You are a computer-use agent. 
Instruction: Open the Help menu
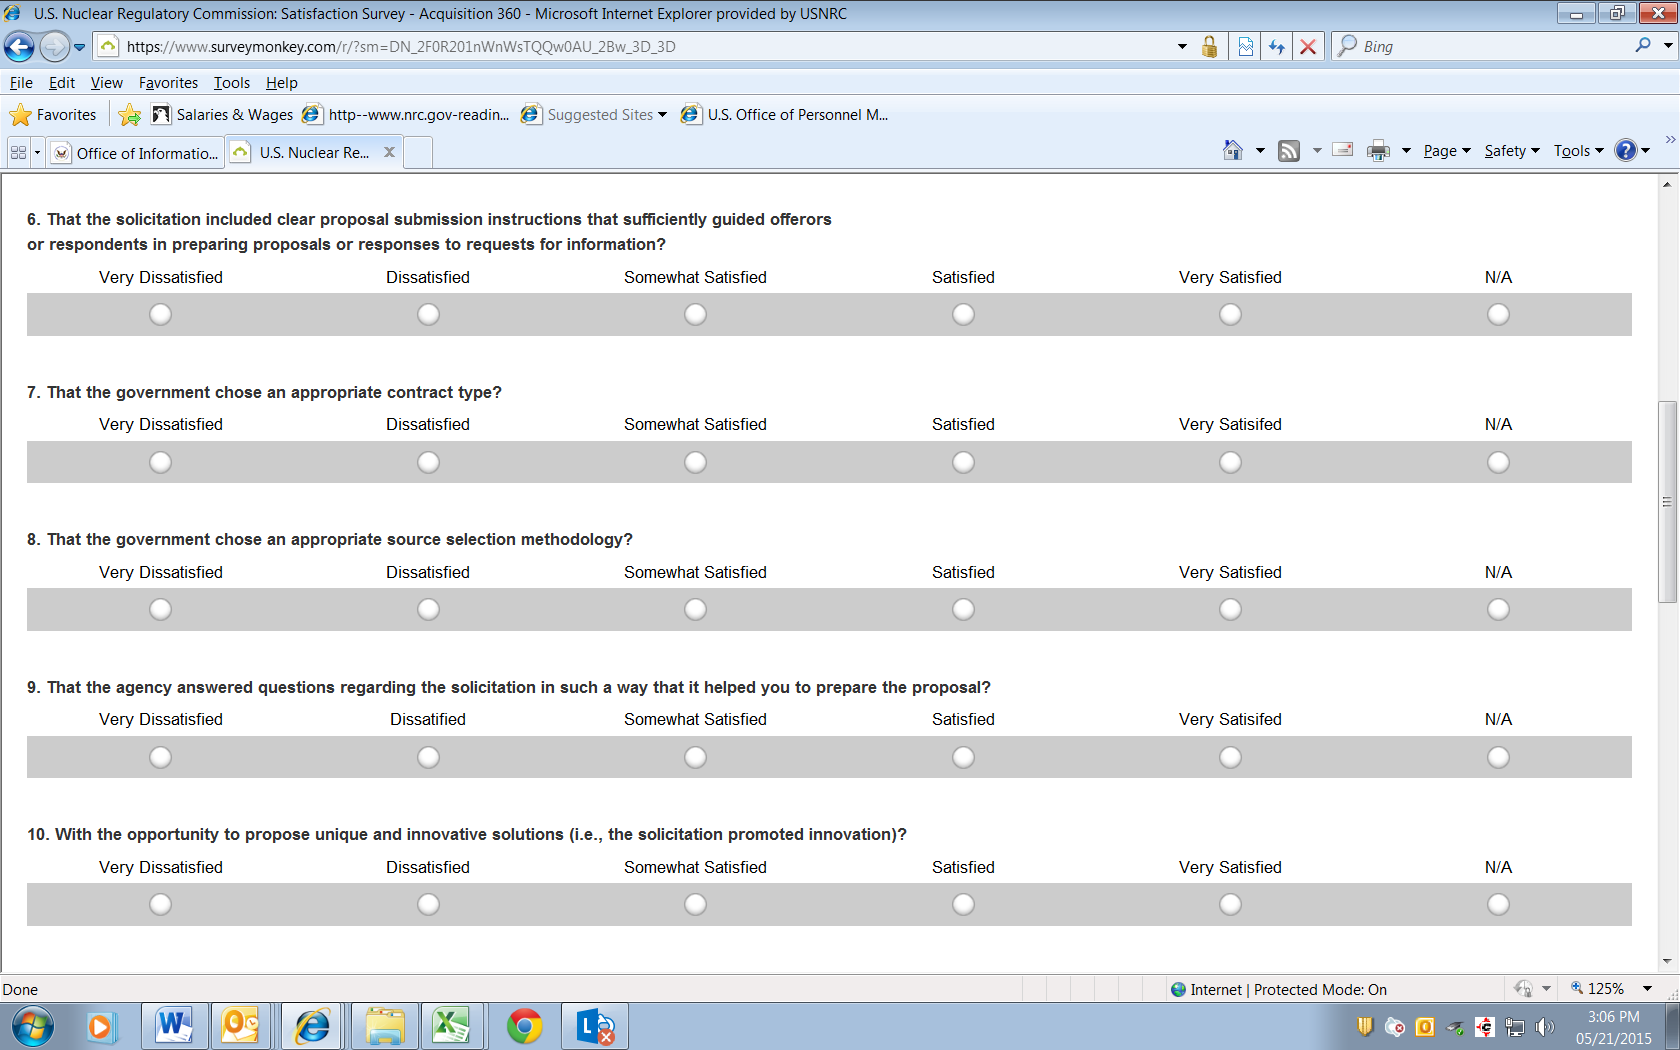pyautogui.click(x=282, y=83)
